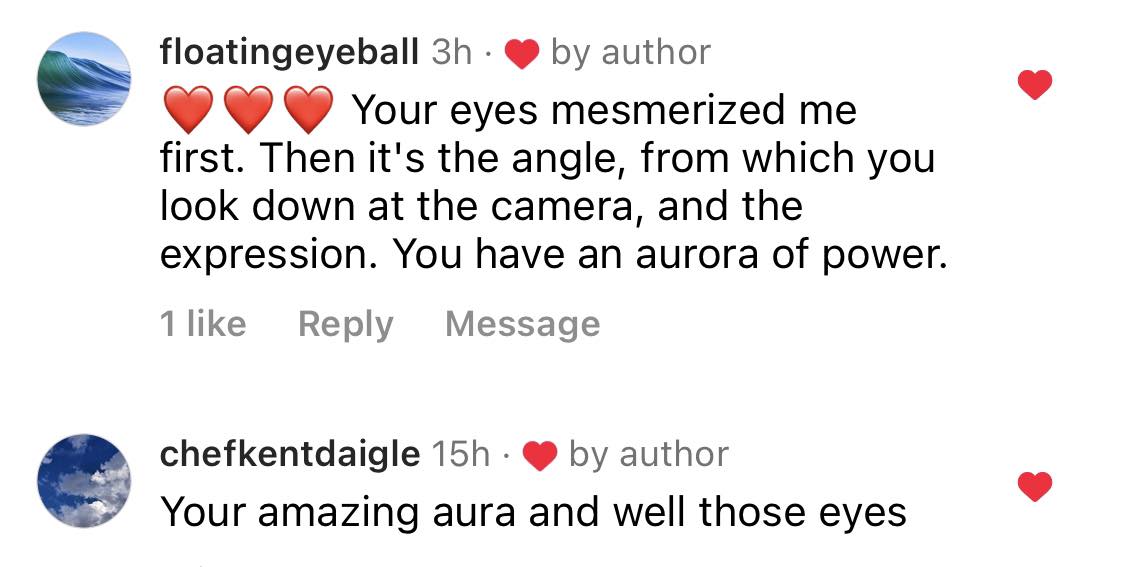Viewport: 1125px width, 567px height.
Task: Unlike floatingeyeball's comment with the right-side heart
Action: tap(1035, 85)
